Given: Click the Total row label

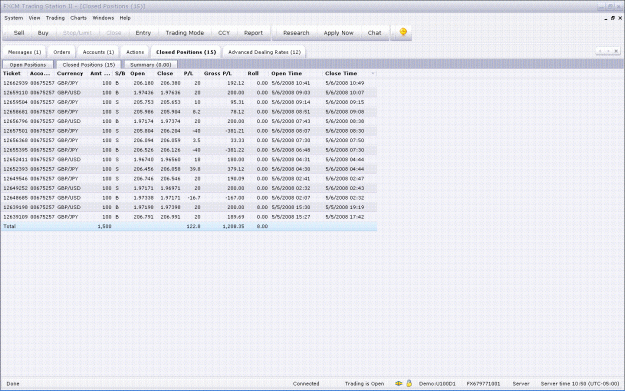Looking at the screenshot, I should 10,226.
